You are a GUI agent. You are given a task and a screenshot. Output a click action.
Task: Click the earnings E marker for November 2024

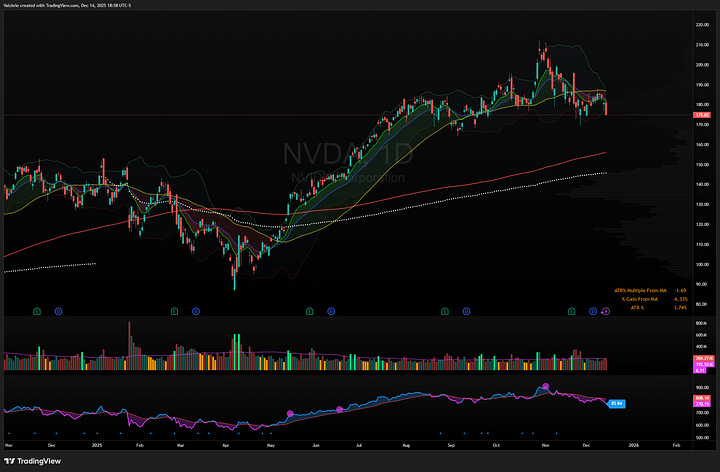(x=37, y=311)
